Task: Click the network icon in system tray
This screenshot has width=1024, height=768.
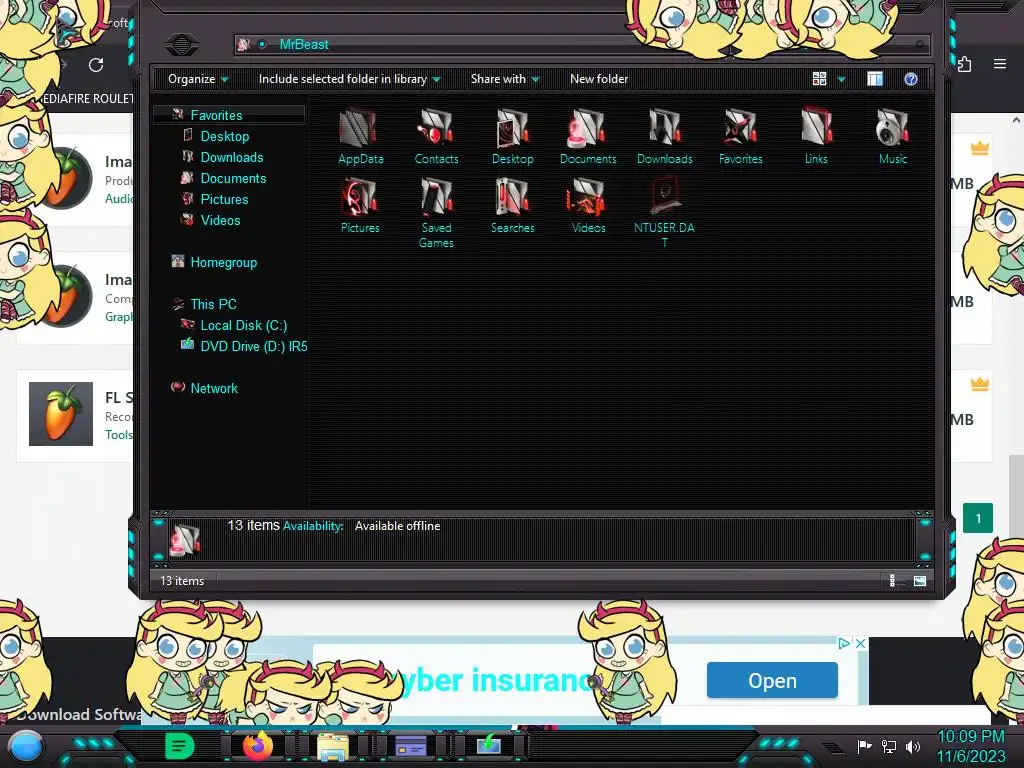Action: (889, 746)
